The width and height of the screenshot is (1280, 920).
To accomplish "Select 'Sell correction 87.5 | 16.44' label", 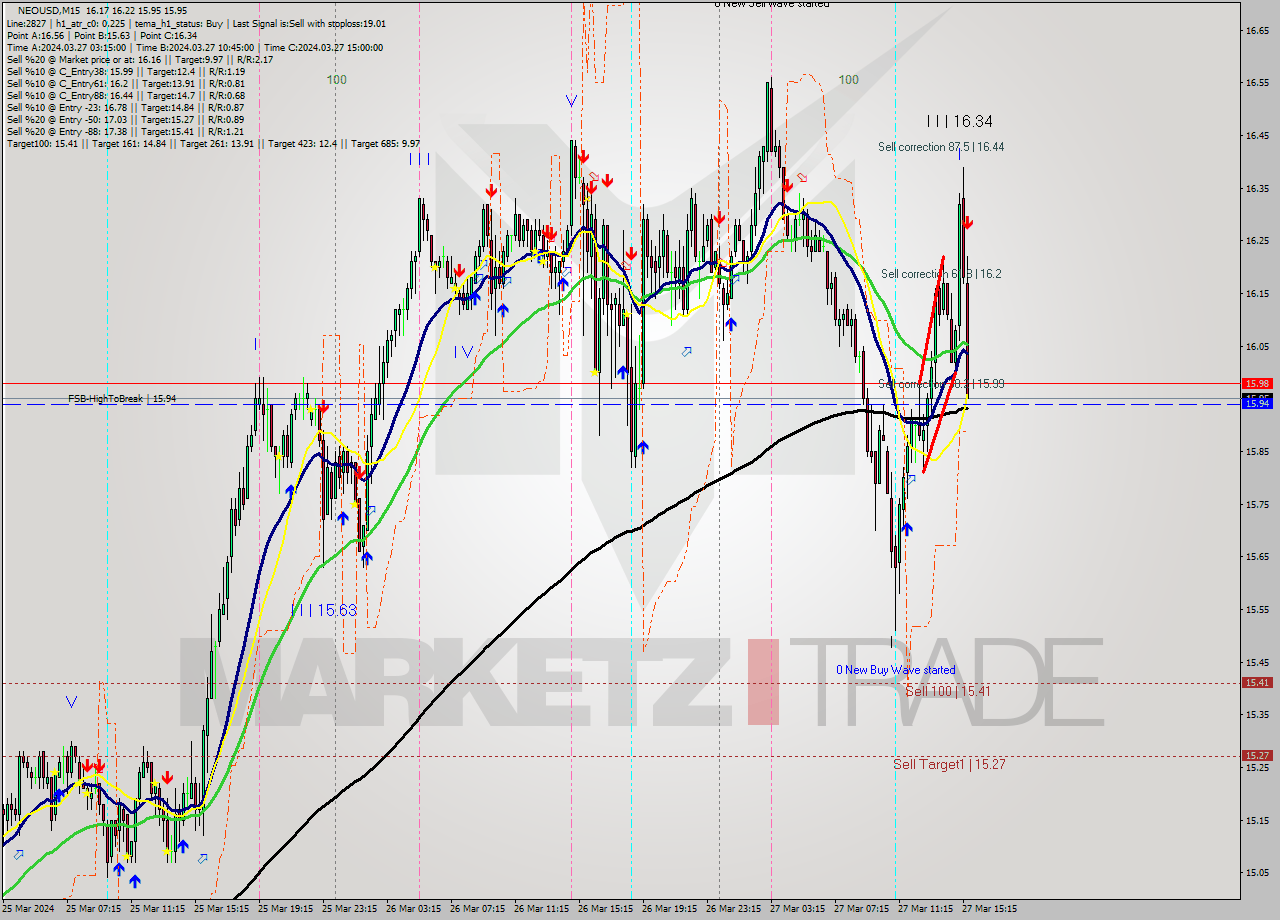I will pyautogui.click(x=941, y=147).
